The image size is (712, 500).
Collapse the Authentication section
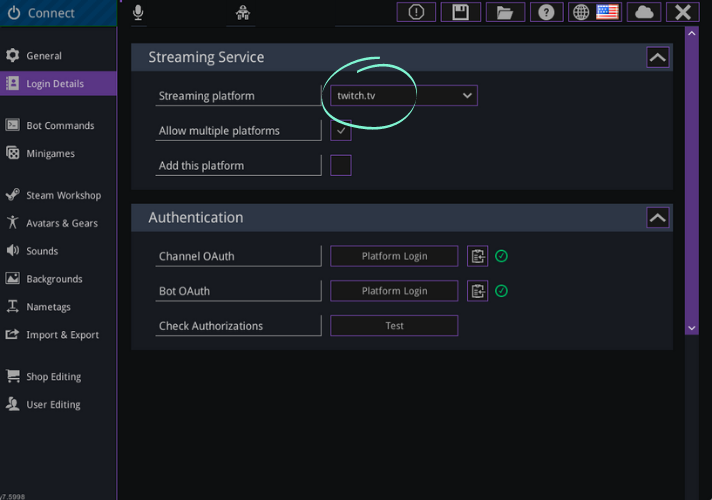click(658, 218)
